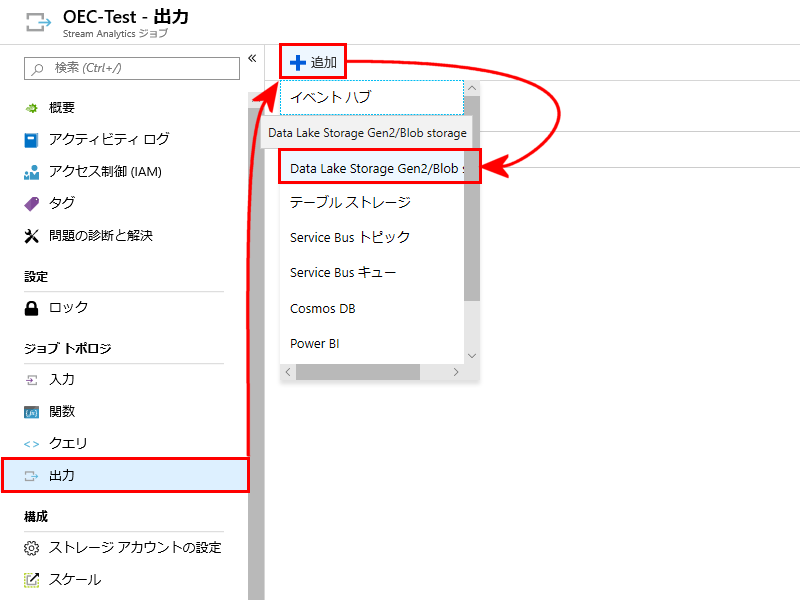Choose イベント ハブ from the output list

(372, 97)
